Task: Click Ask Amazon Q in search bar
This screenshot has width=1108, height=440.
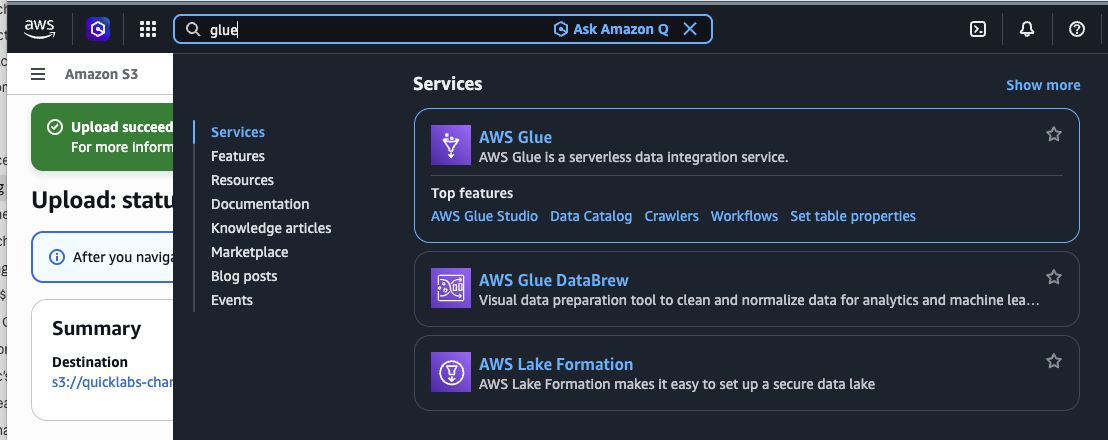Action: 611,29
